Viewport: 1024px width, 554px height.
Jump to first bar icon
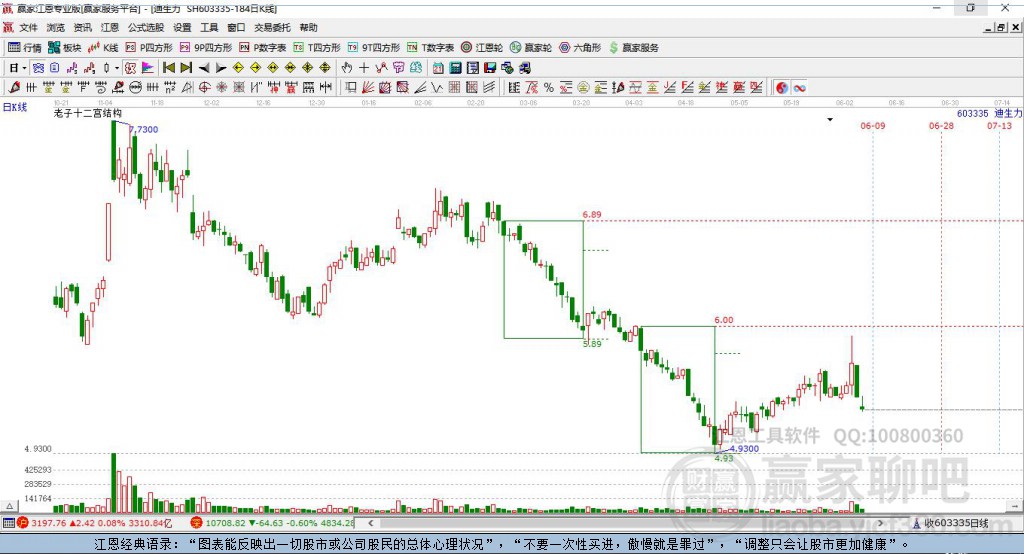coord(168,68)
